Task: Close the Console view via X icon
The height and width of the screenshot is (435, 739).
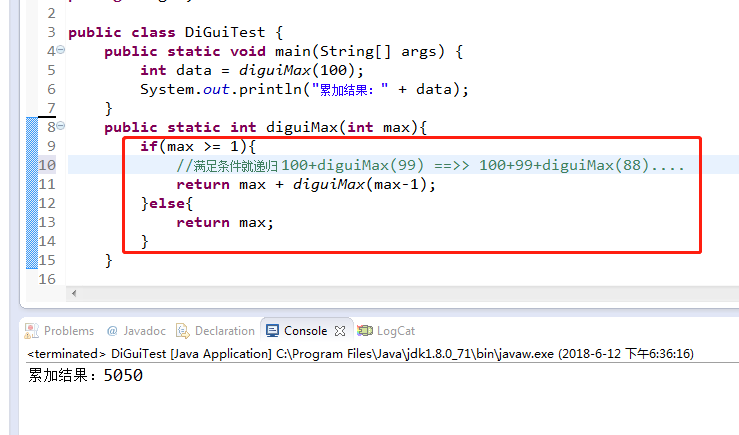Action: [340, 331]
